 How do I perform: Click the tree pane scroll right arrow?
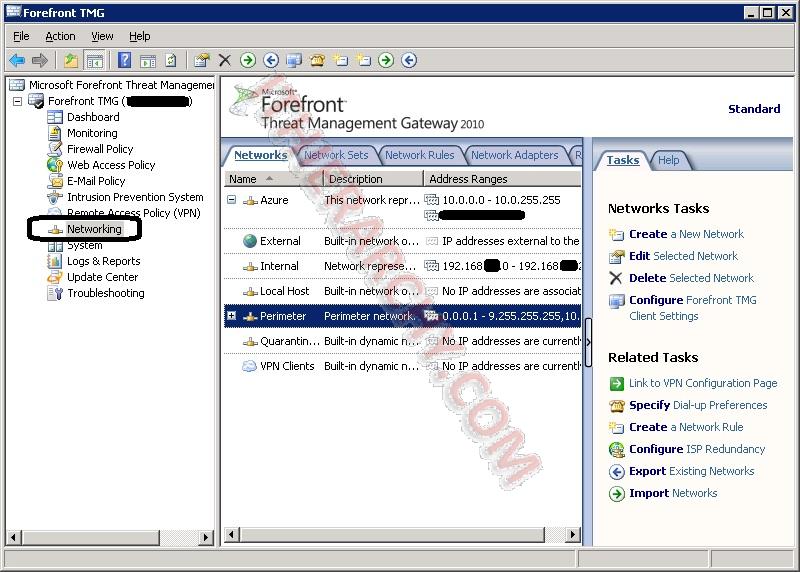pos(206,537)
